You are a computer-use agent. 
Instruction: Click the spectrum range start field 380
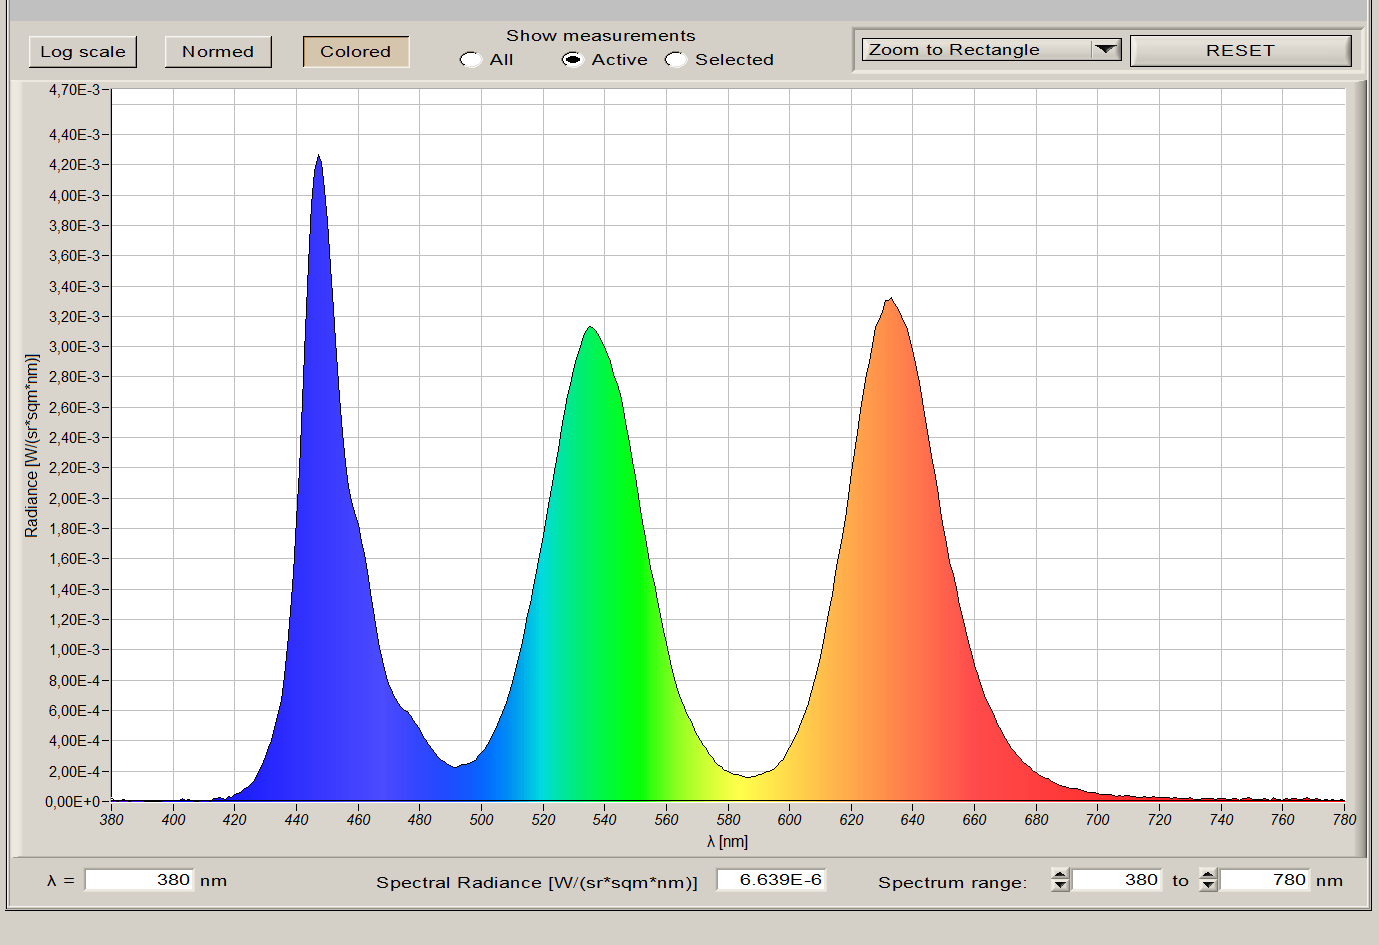(1116, 880)
